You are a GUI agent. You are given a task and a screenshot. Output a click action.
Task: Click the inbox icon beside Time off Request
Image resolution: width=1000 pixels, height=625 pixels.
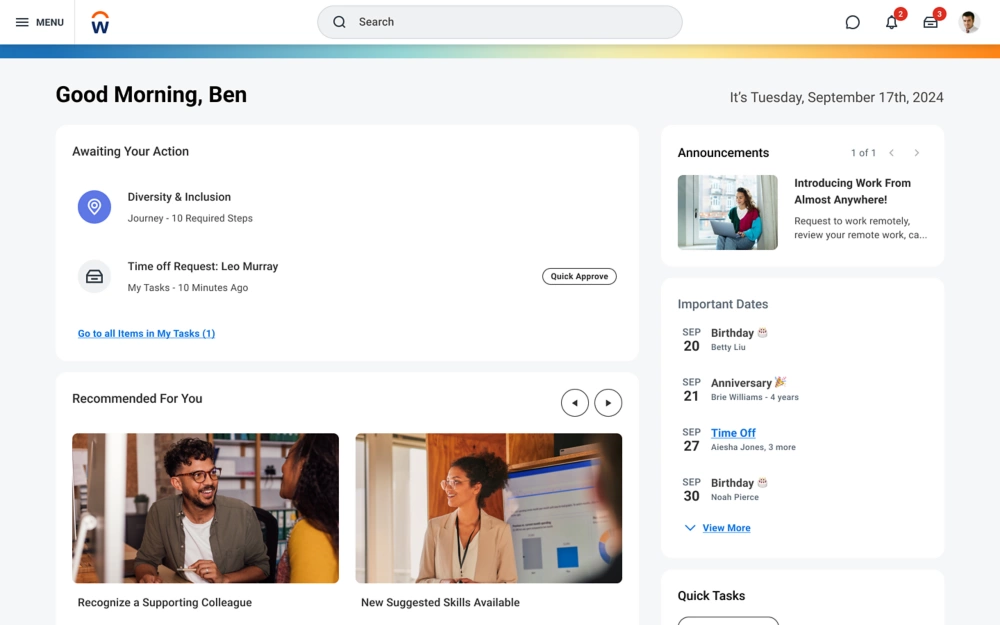point(94,276)
